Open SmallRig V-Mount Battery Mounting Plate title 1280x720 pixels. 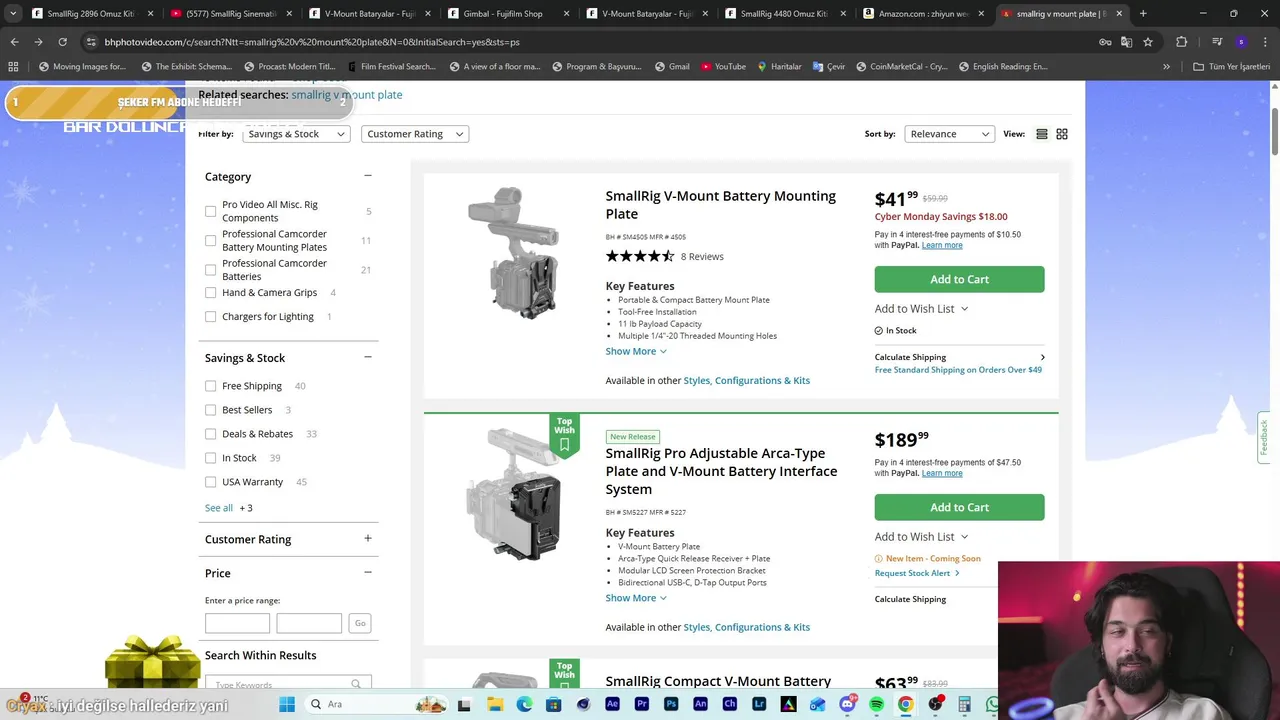pyautogui.click(x=721, y=205)
